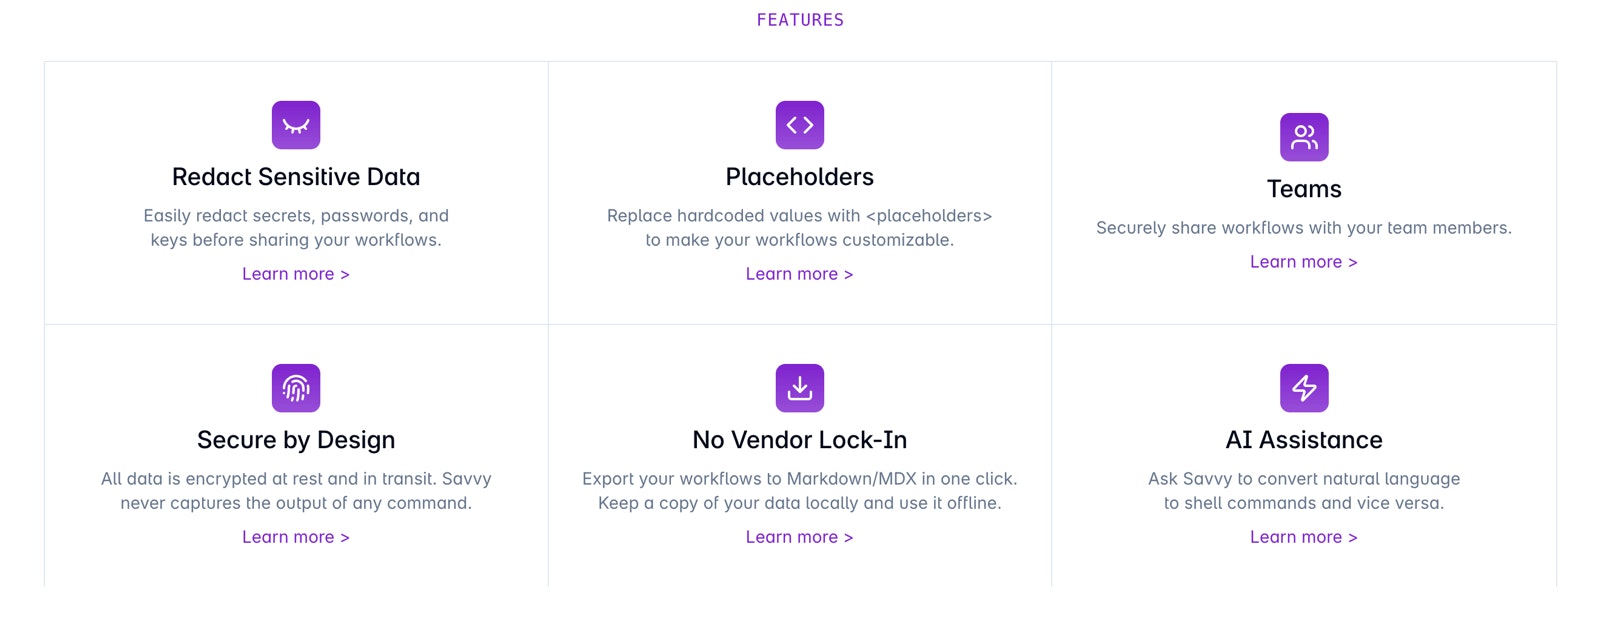1600x626 pixels.
Task: Click the purple FEATURES section label
Action: 800,20
